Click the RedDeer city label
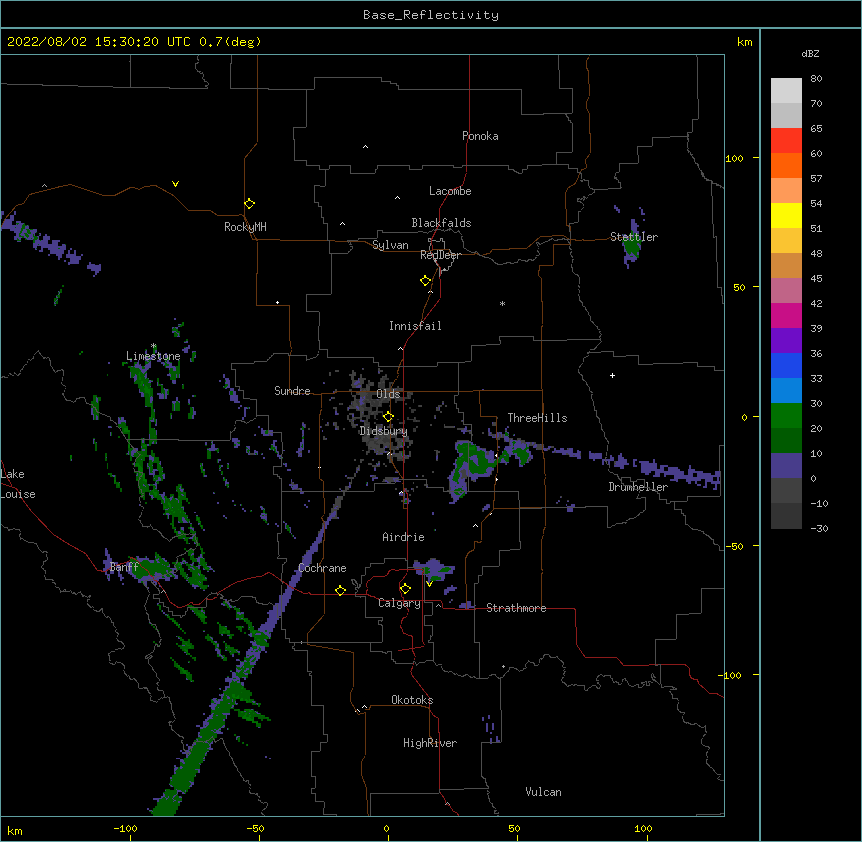The height and width of the screenshot is (842, 862). [x=440, y=255]
